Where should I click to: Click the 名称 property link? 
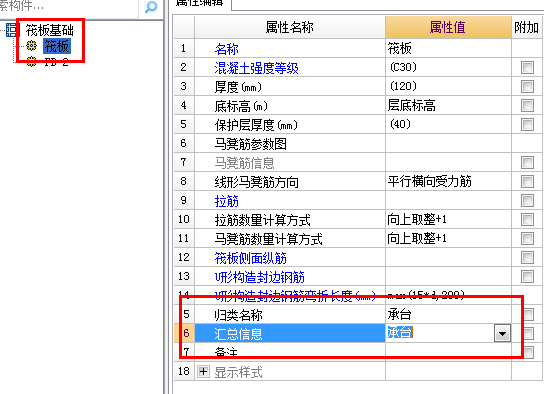(x=227, y=49)
